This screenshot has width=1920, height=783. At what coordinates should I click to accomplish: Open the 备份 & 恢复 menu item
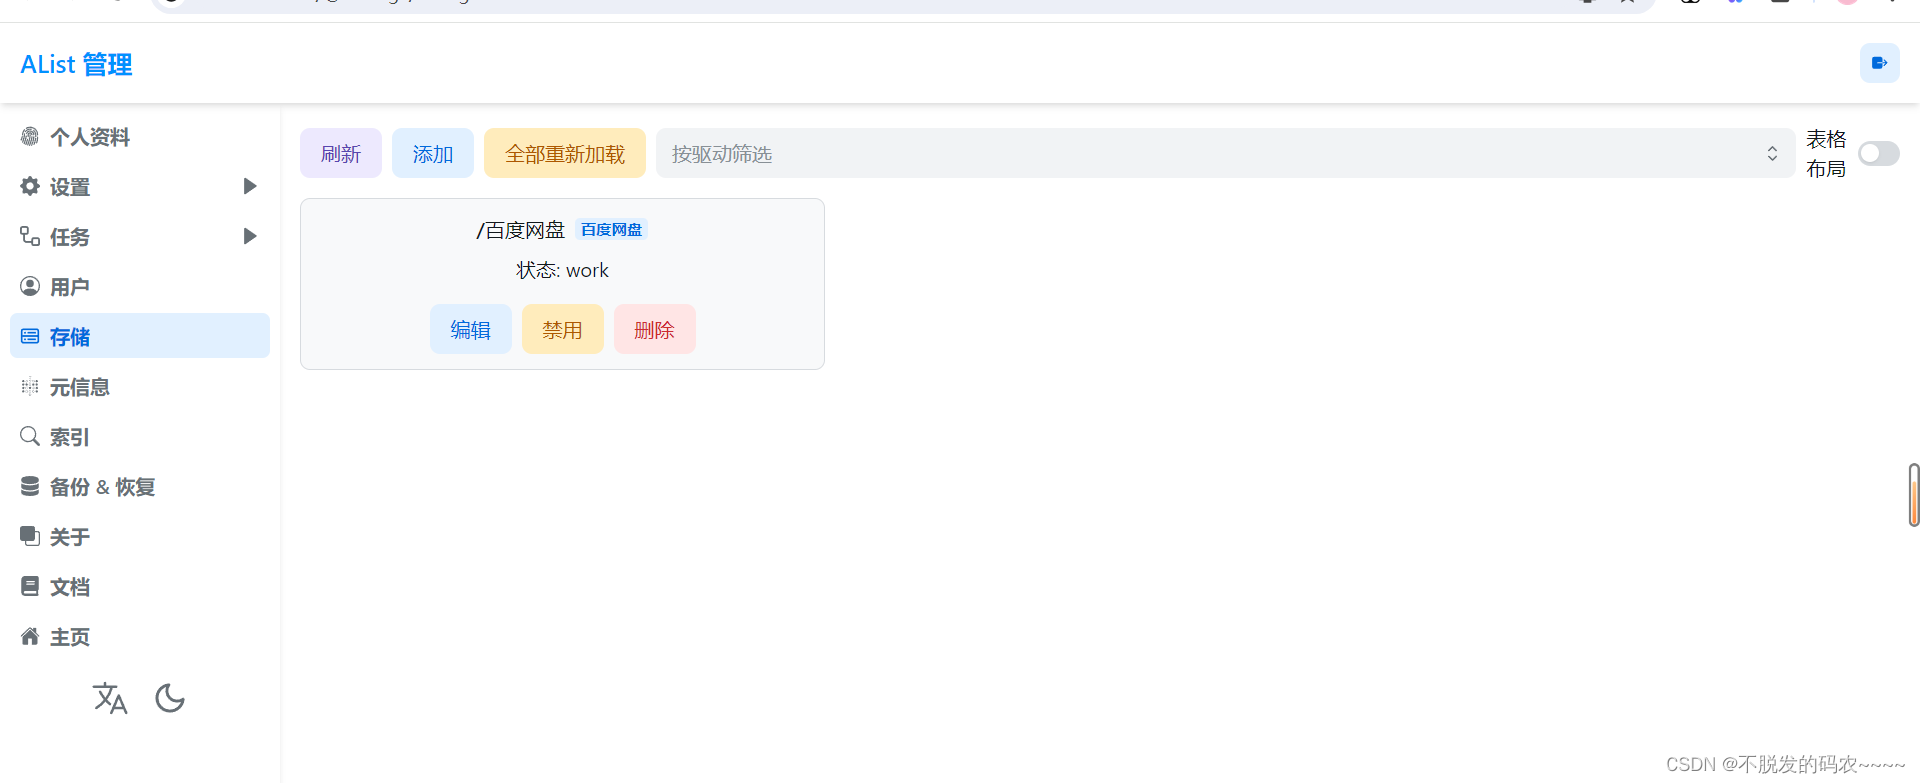[140, 487]
